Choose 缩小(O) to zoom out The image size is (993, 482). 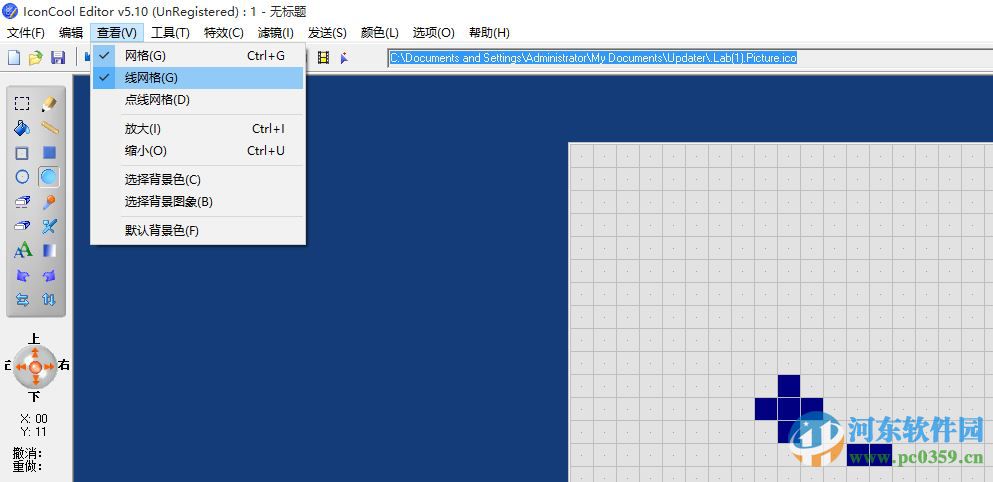pos(198,151)
